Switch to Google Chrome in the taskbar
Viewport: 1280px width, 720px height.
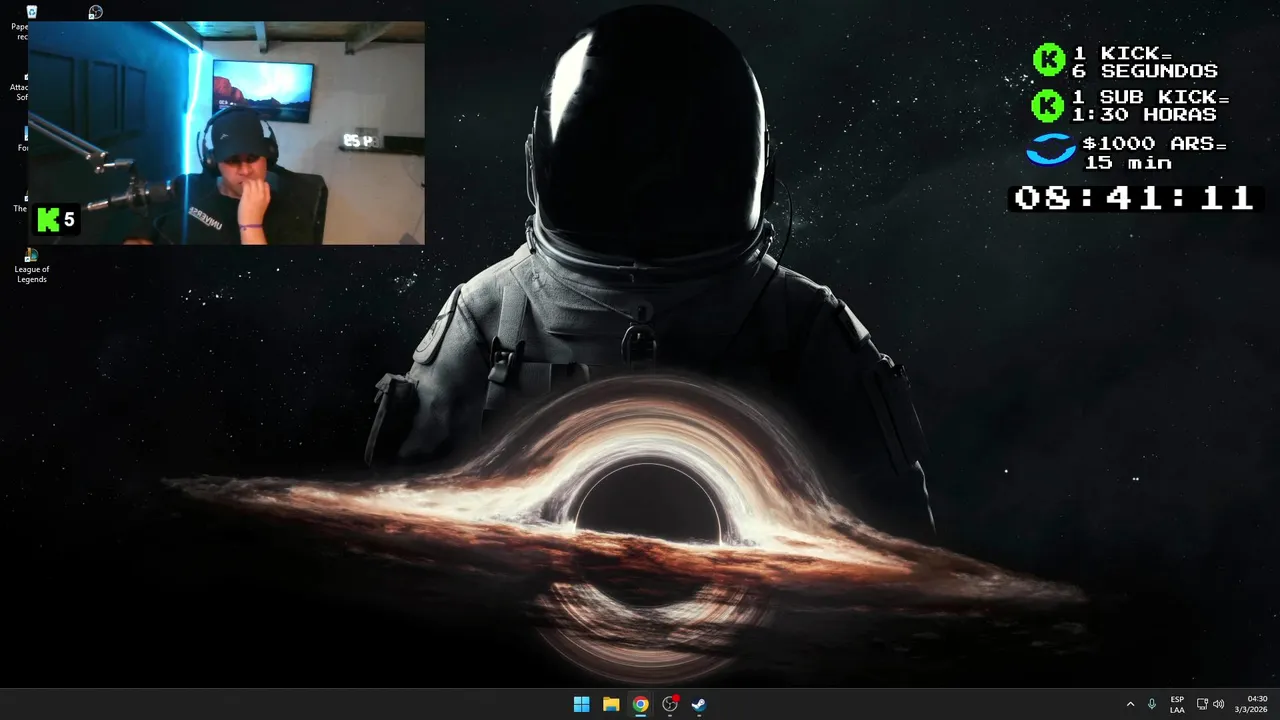(640, 704)
